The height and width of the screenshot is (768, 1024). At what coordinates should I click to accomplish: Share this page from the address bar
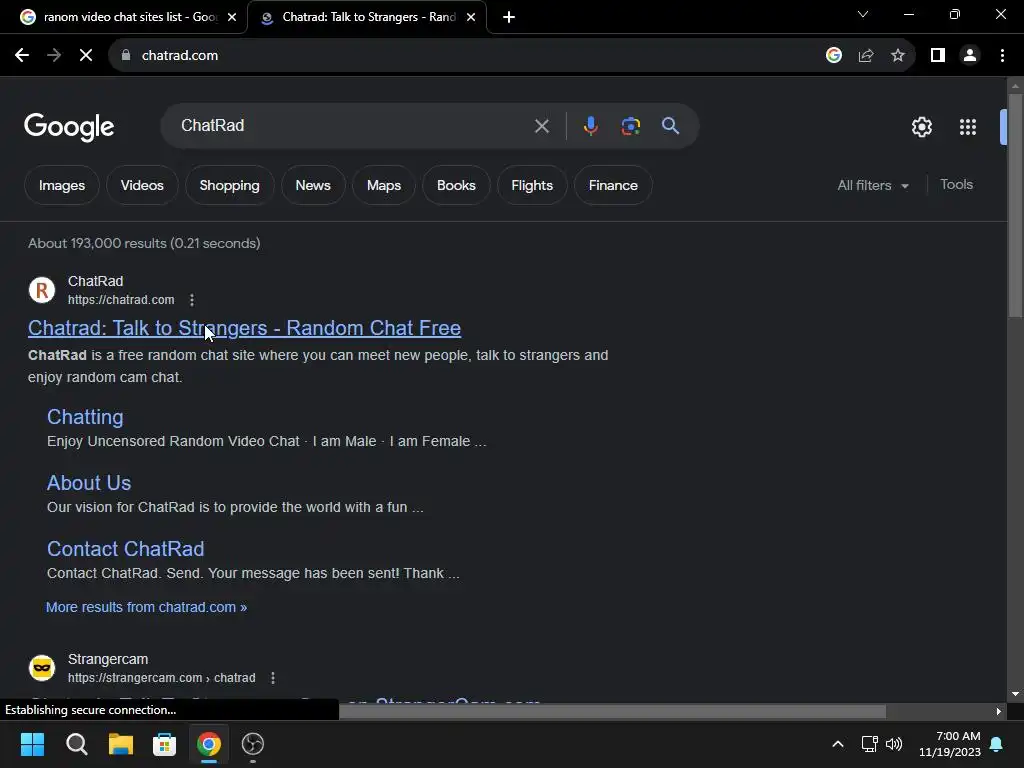click(866, 56)
